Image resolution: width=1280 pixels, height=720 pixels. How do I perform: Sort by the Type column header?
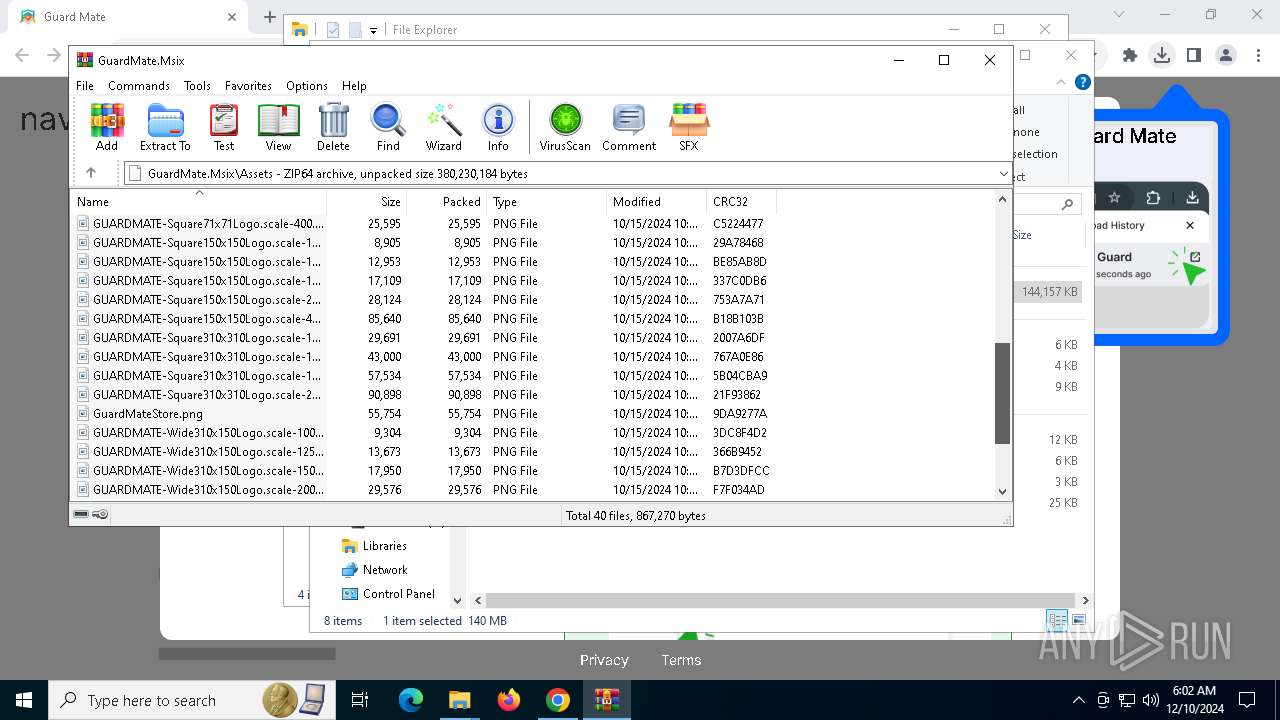coord(546,202)
